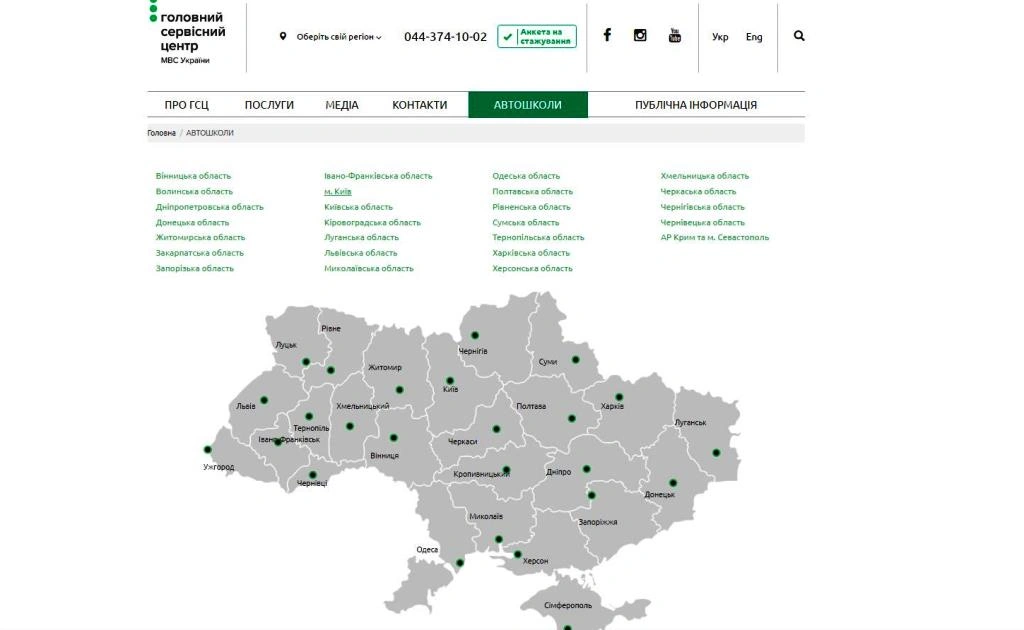The height and width of the screenshot is (630, 1024).
Task: Open the YouTube channel icon
Action: coord(675,36)
